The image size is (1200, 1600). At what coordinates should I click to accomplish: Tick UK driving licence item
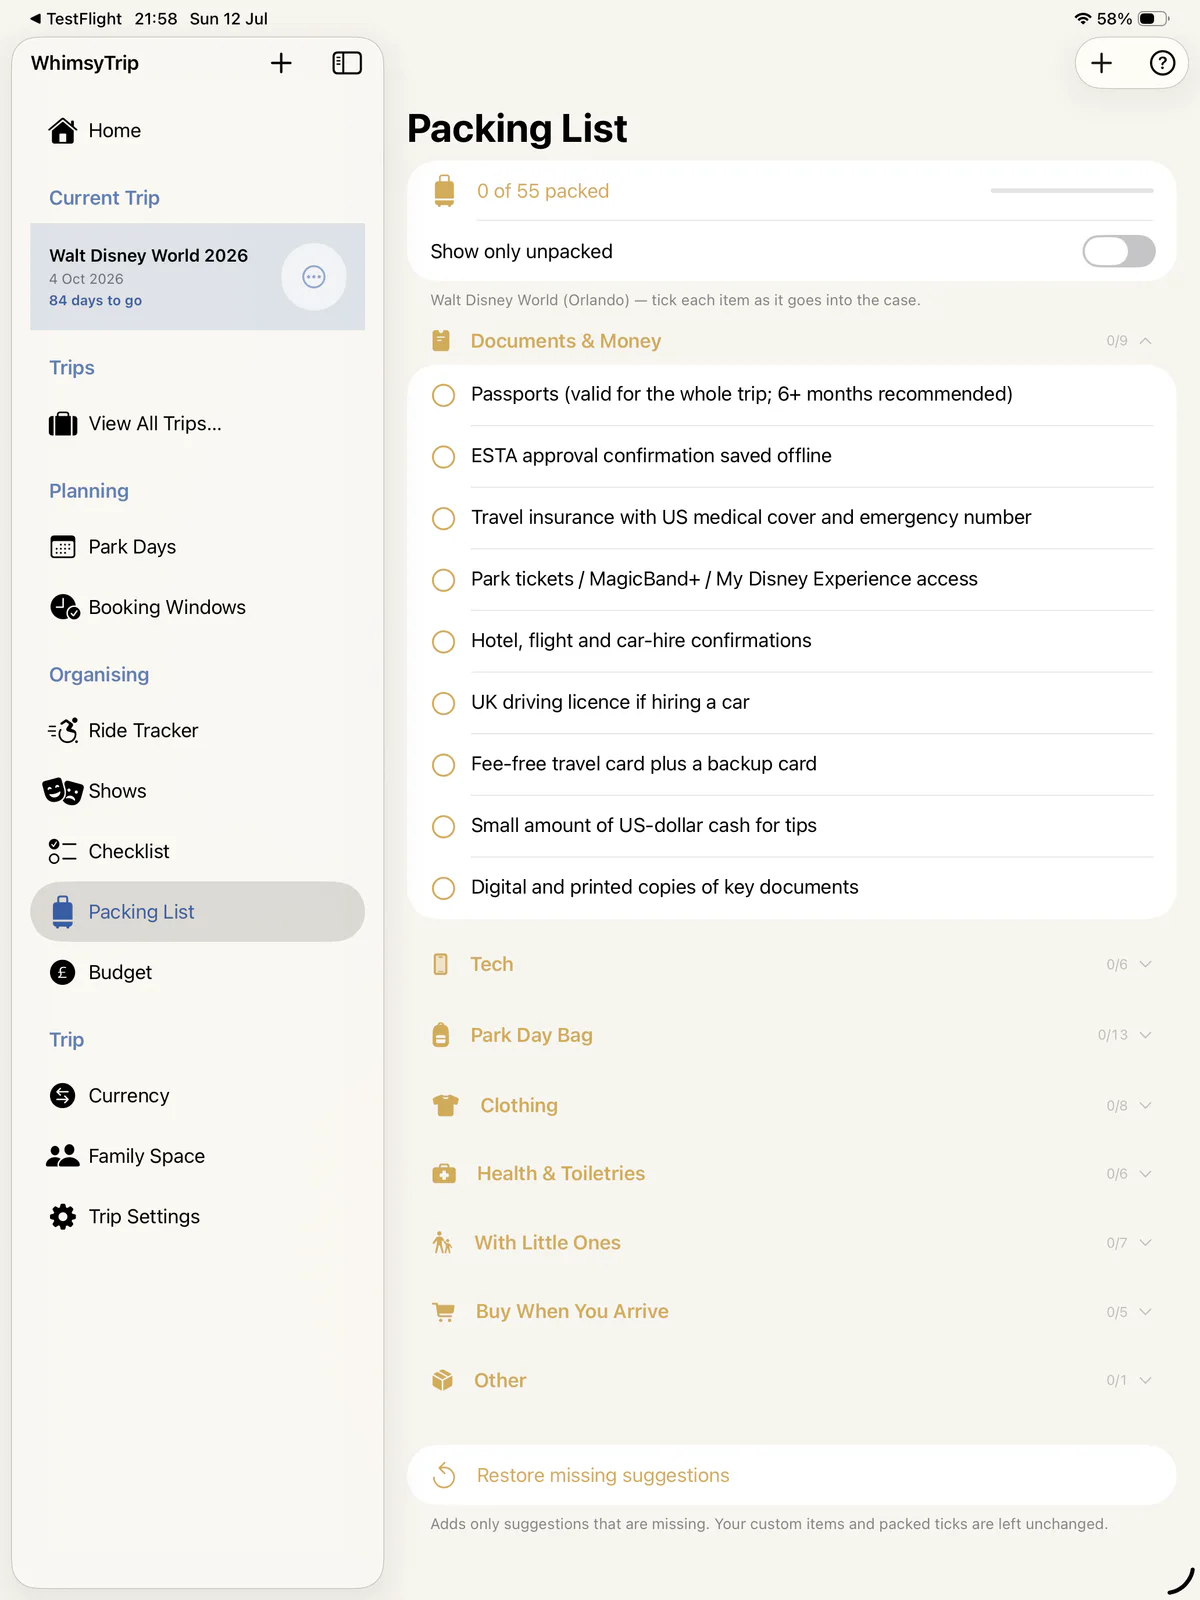[x=443, y=703]
